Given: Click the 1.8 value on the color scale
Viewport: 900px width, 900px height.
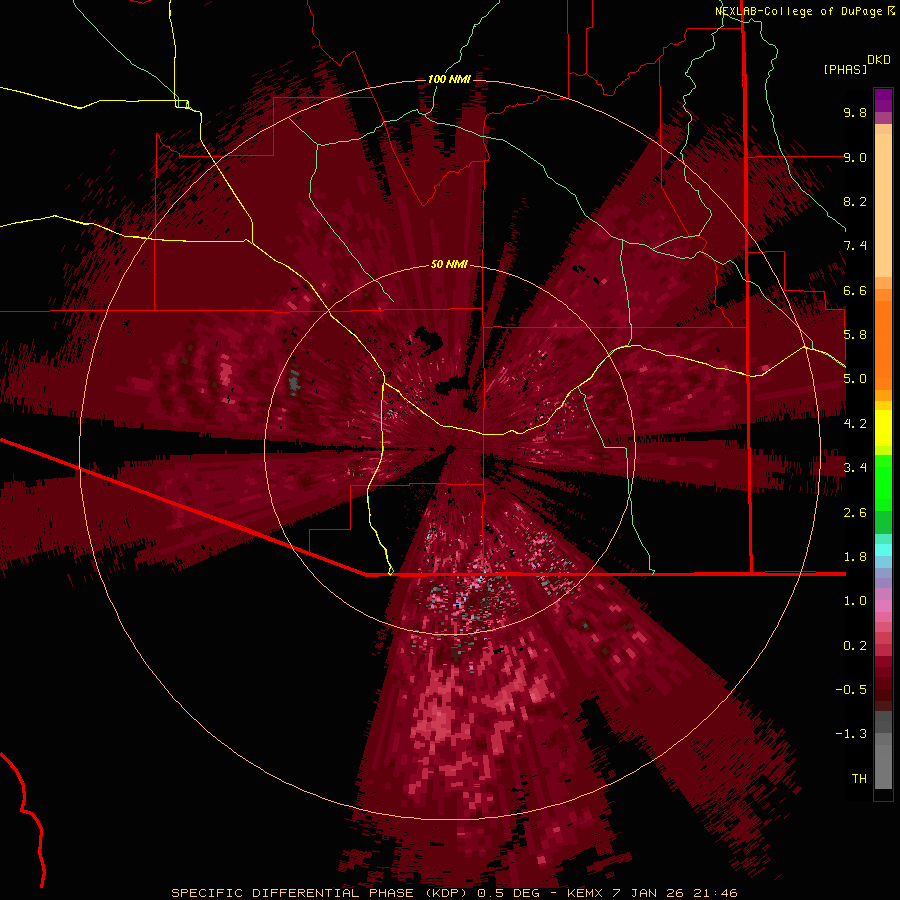Looking at the screenshot, I should (855, 557).
